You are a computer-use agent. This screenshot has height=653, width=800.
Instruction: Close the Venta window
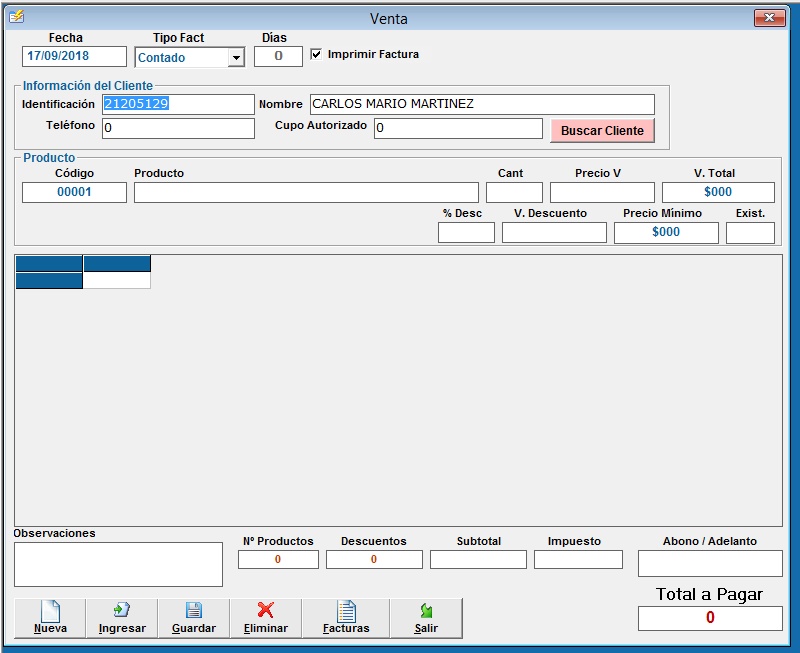(x=768, y=18)
